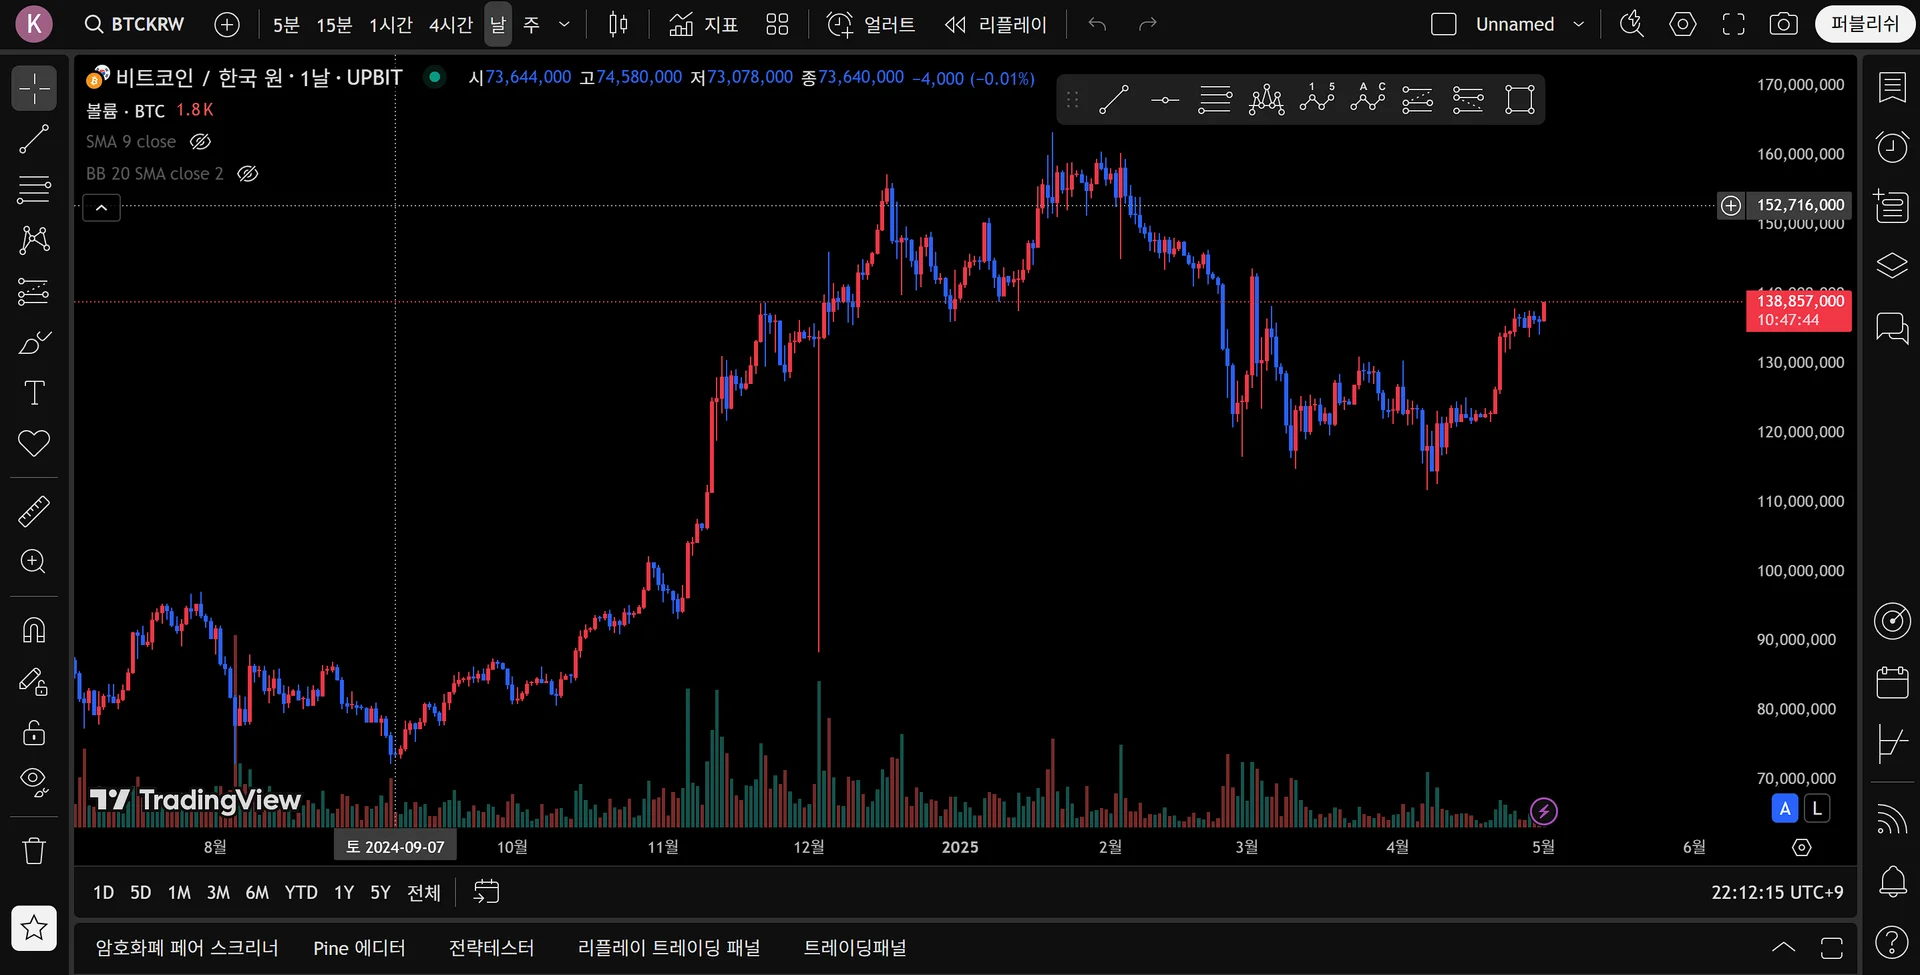Open the heart icons tool
Screen dimensions: 1920x975
pyautogui.click(x=34, y=443)
